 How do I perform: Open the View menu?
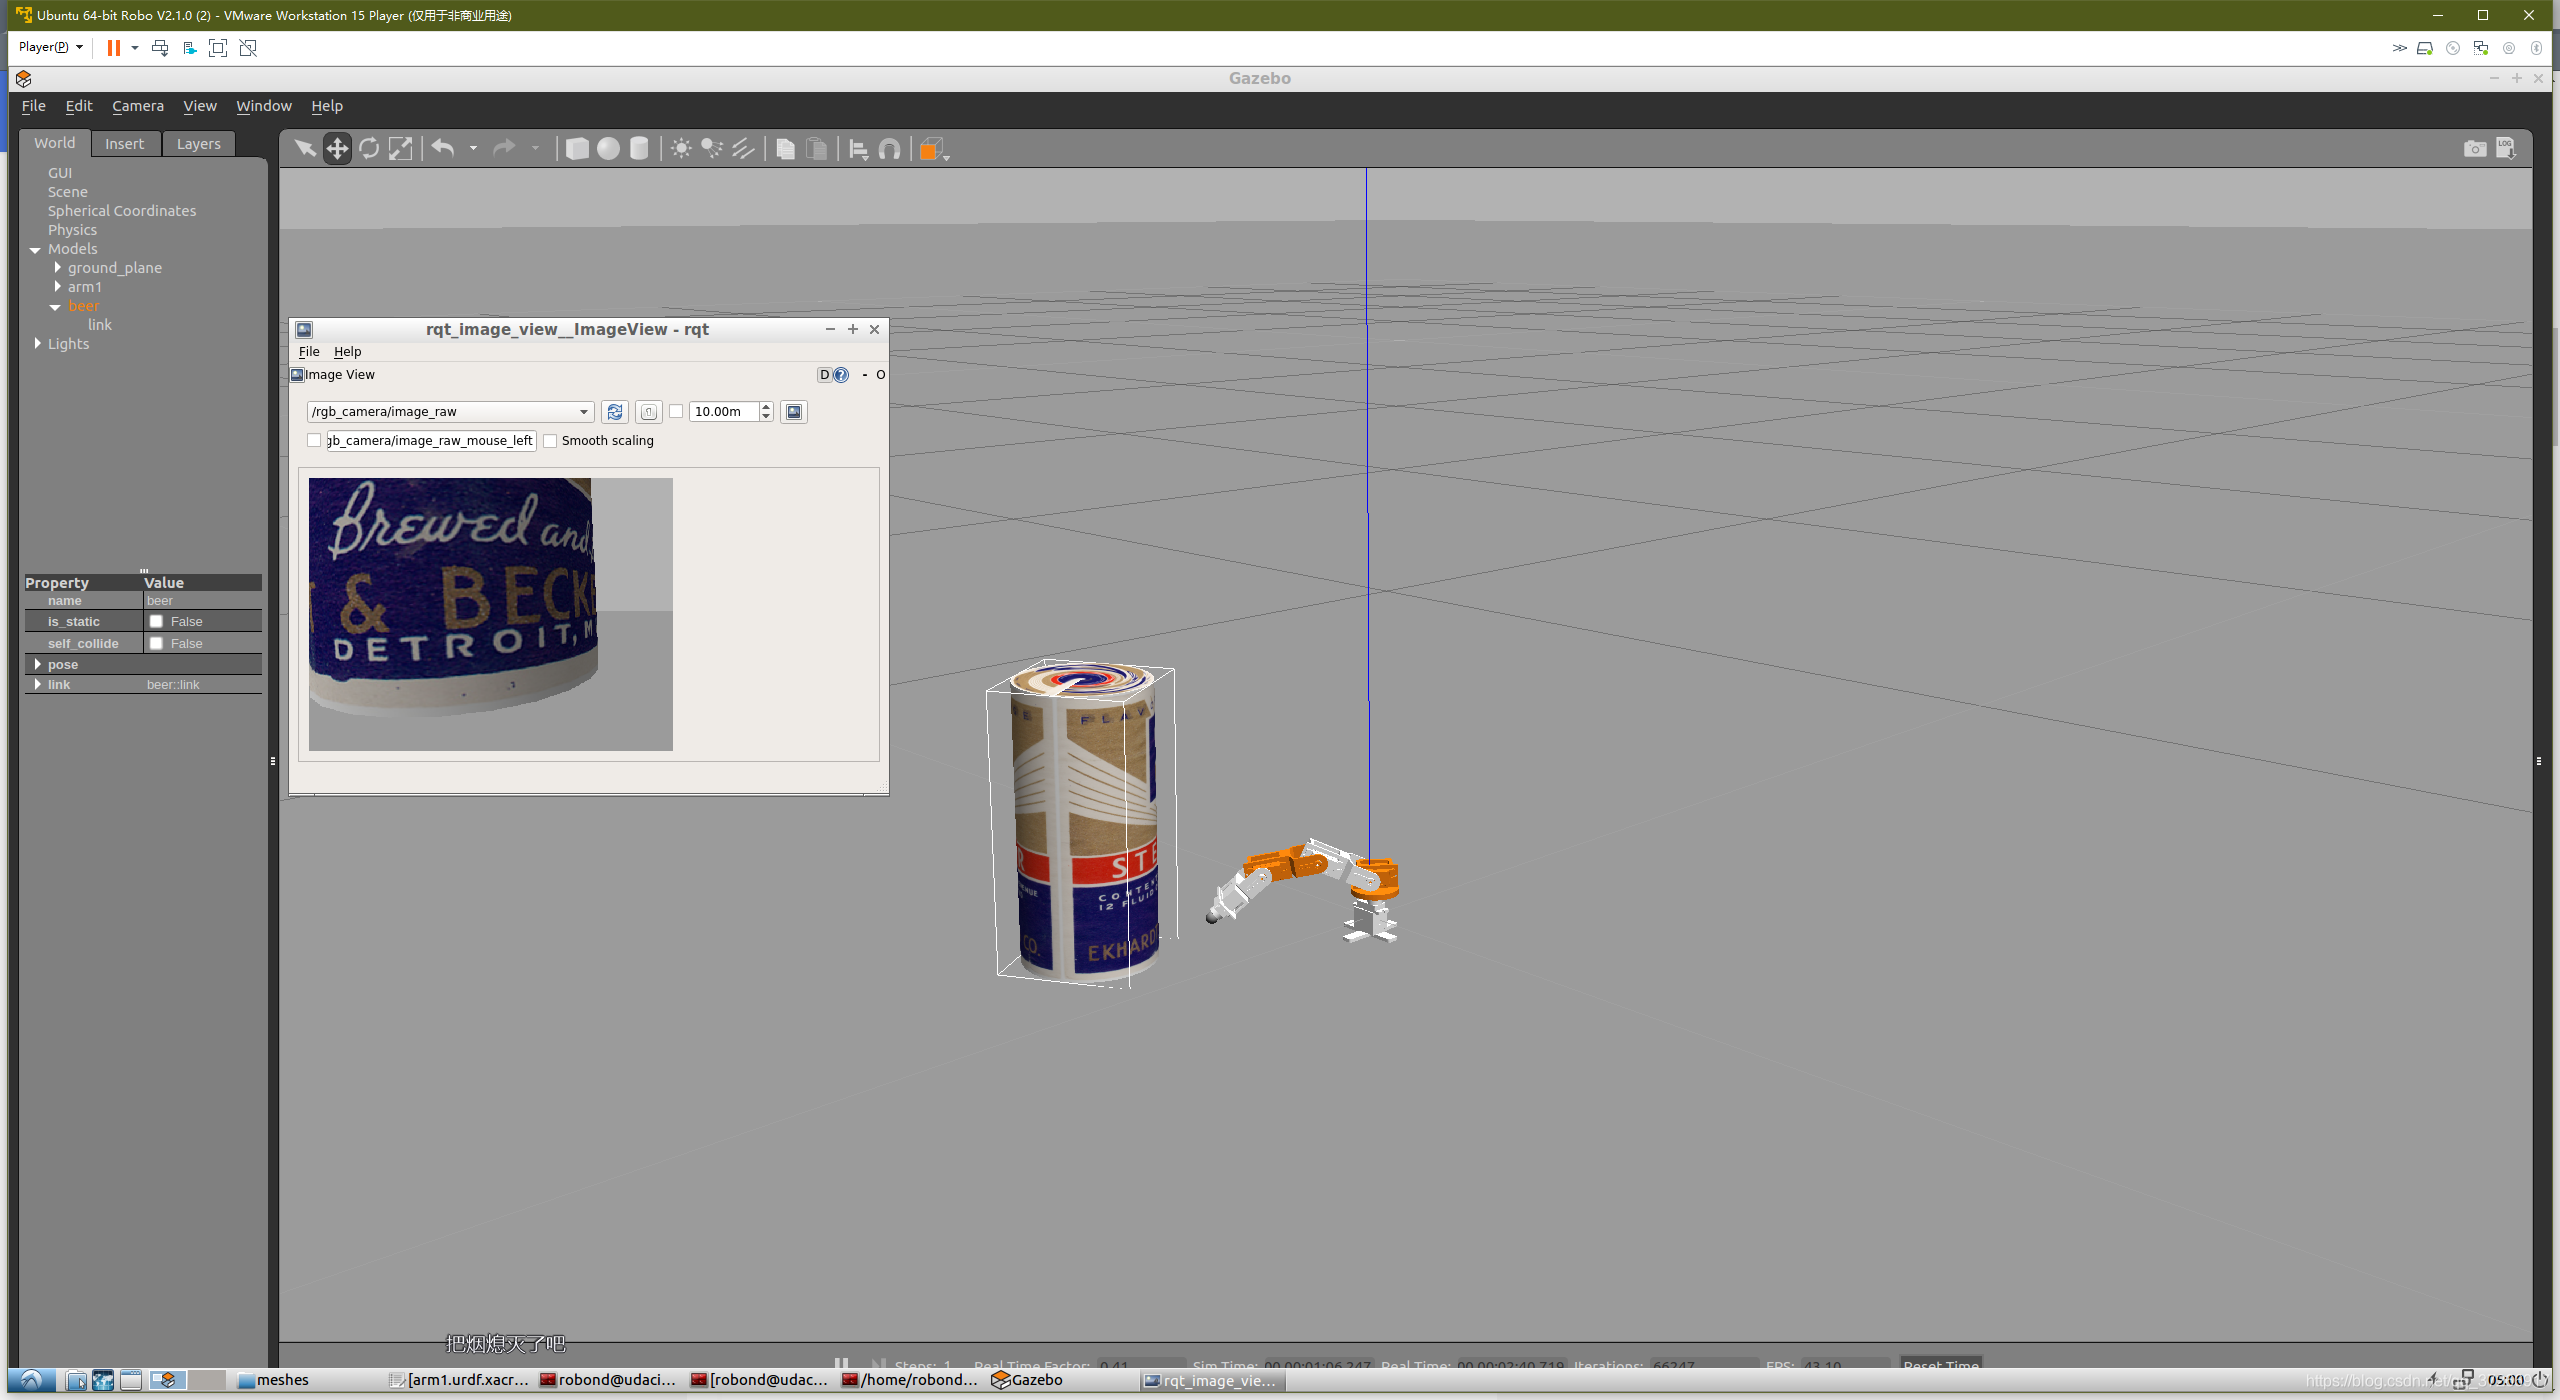pyautogui.click(x=200, y=106)
